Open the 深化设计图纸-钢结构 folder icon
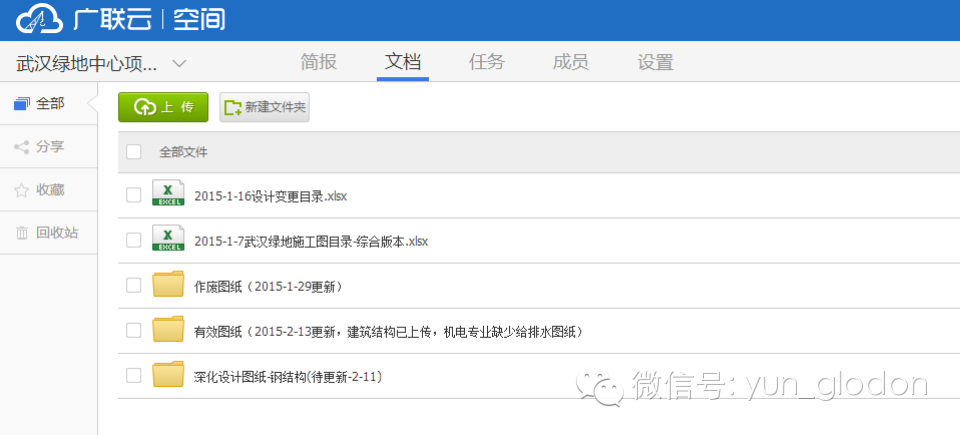 pos(168,375)
